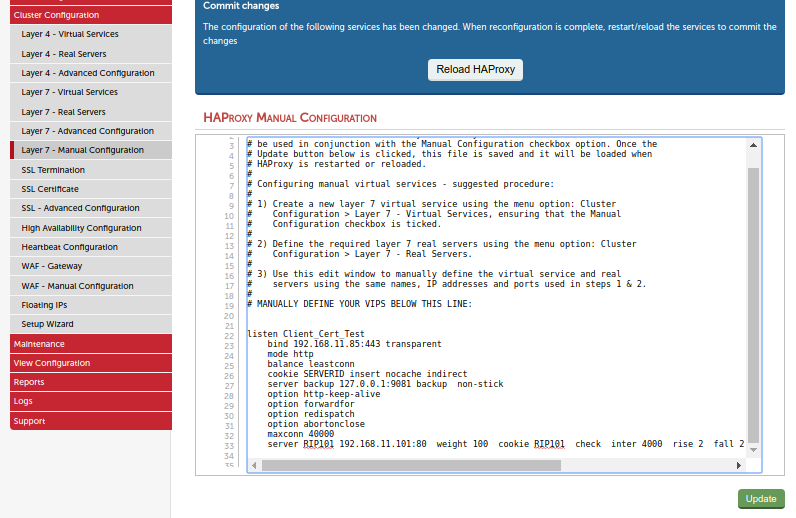The height and width of the screenshot is (518, 796).
Task: Open the SSL Termination page
Action: 91,170
